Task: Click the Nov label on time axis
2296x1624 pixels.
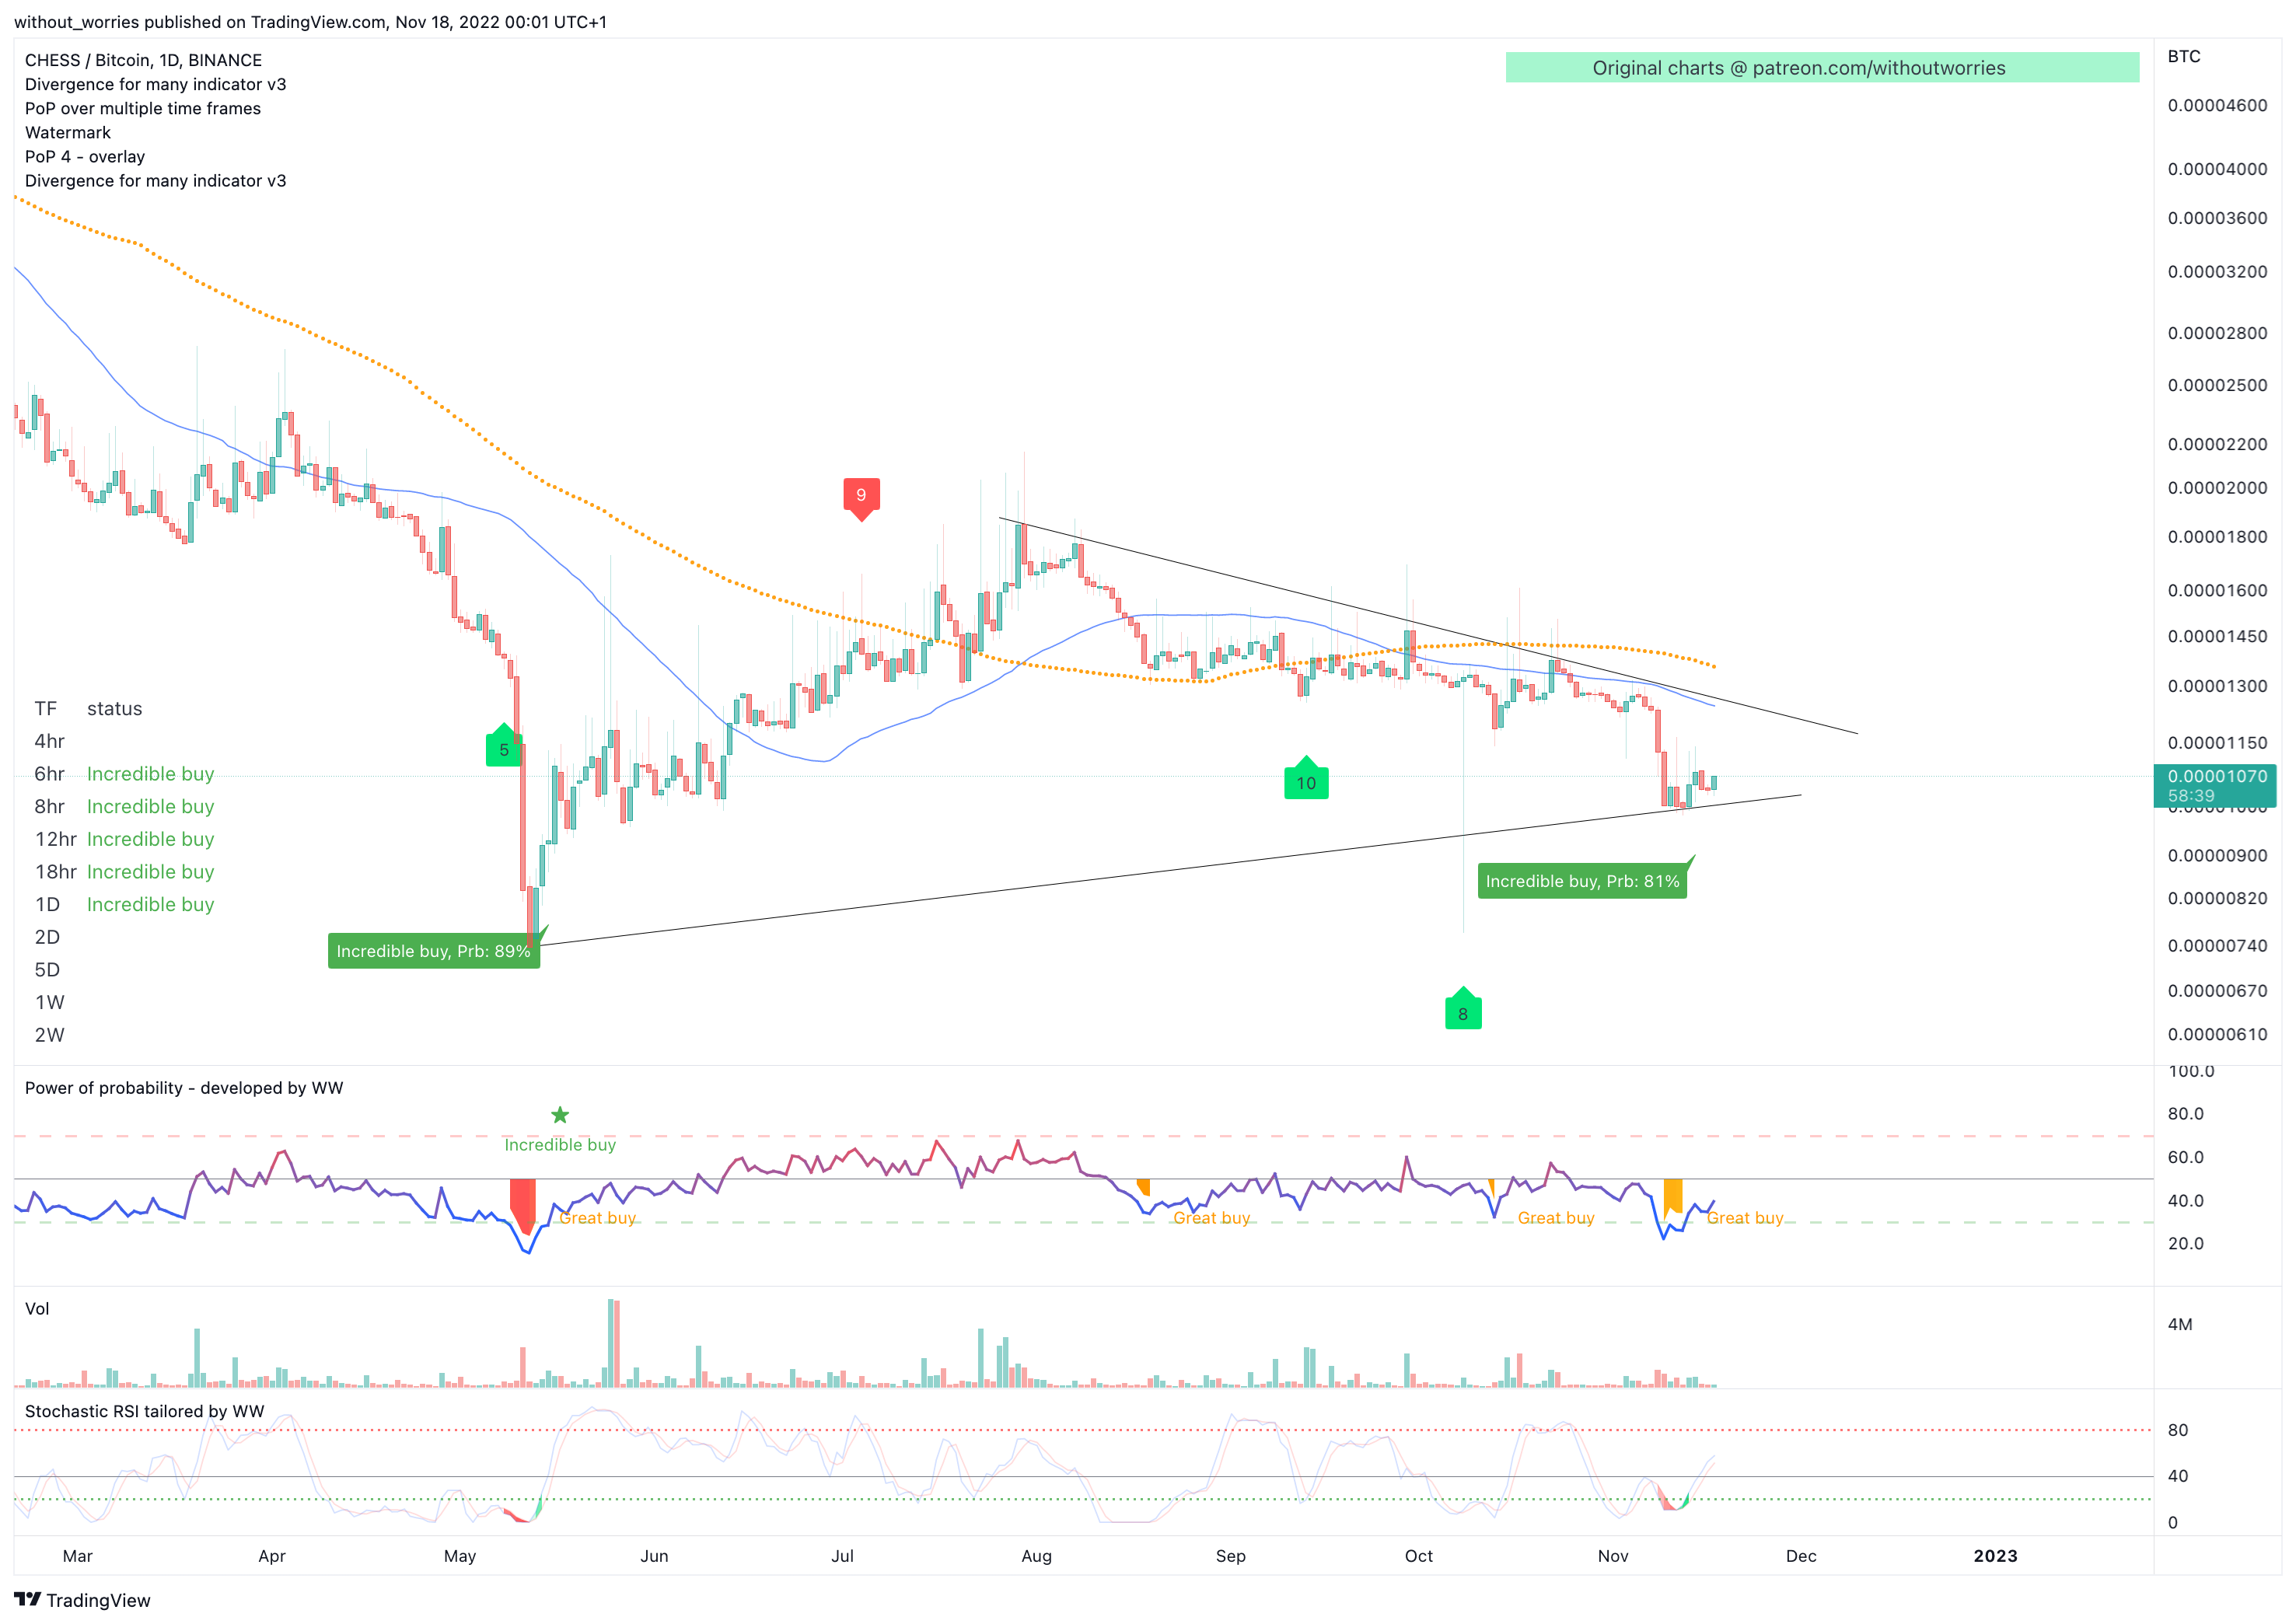Action: click(x=1613, y=1556)
